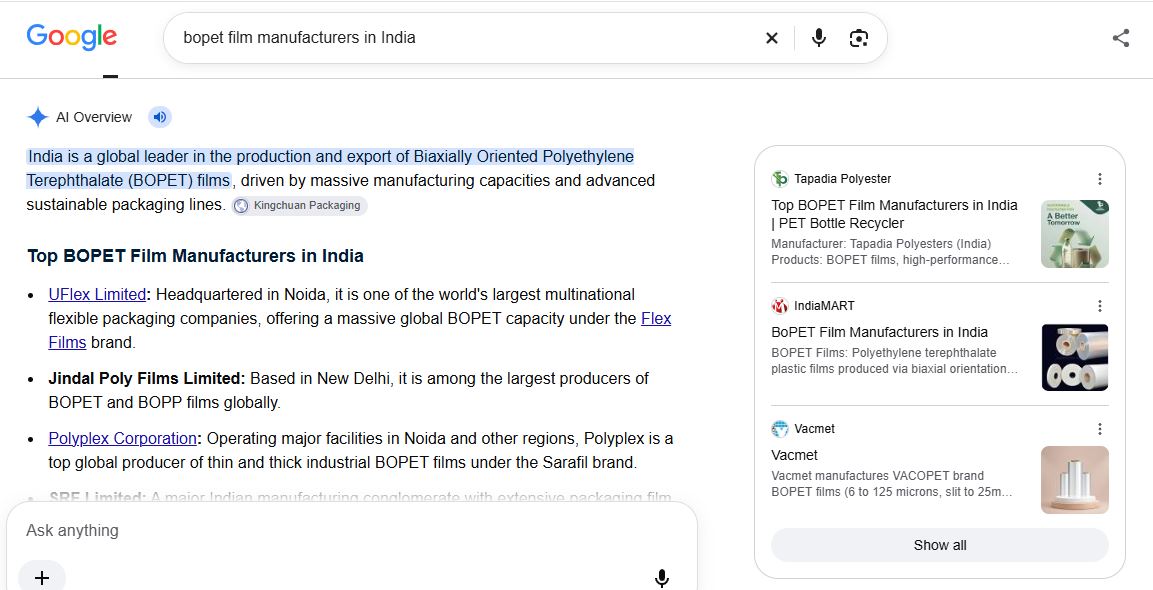1153x590 pixels.
Task: Click the Vacmet favicon
Action: [779, 429]
